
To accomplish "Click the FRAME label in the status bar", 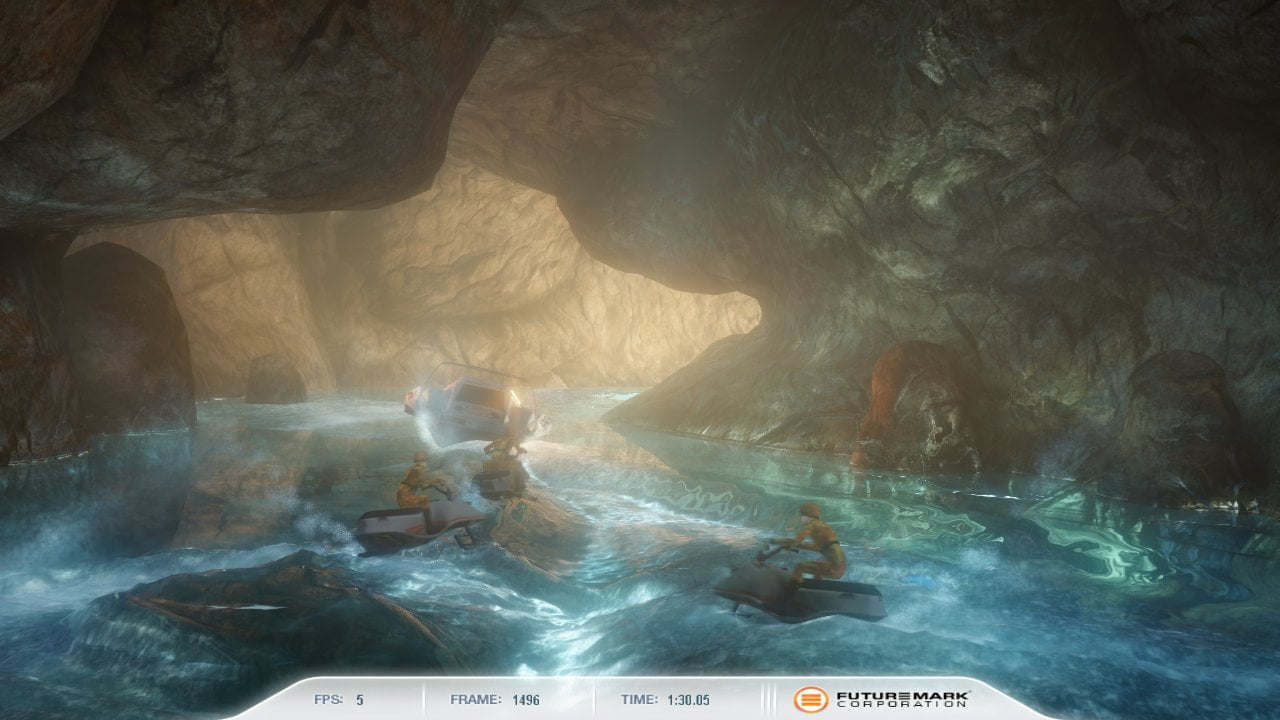I will (x=474, y=700).
